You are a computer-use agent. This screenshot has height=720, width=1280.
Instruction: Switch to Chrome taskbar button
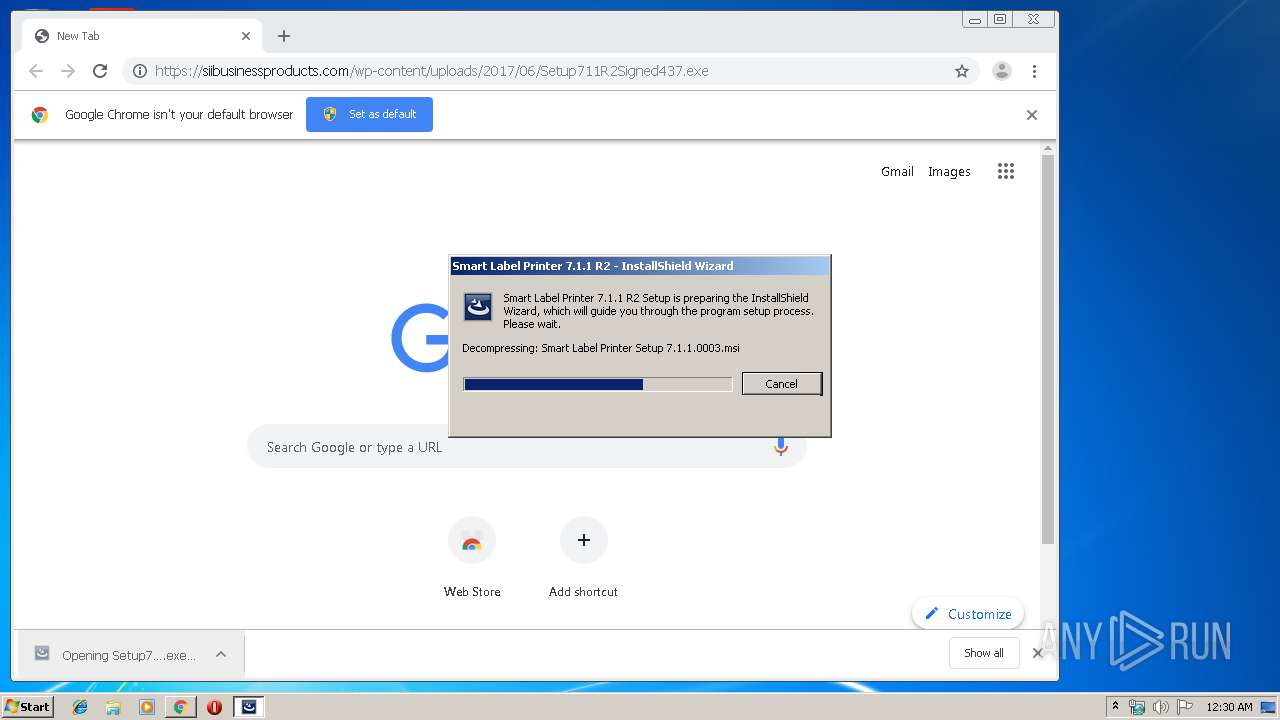click(180, 707)
